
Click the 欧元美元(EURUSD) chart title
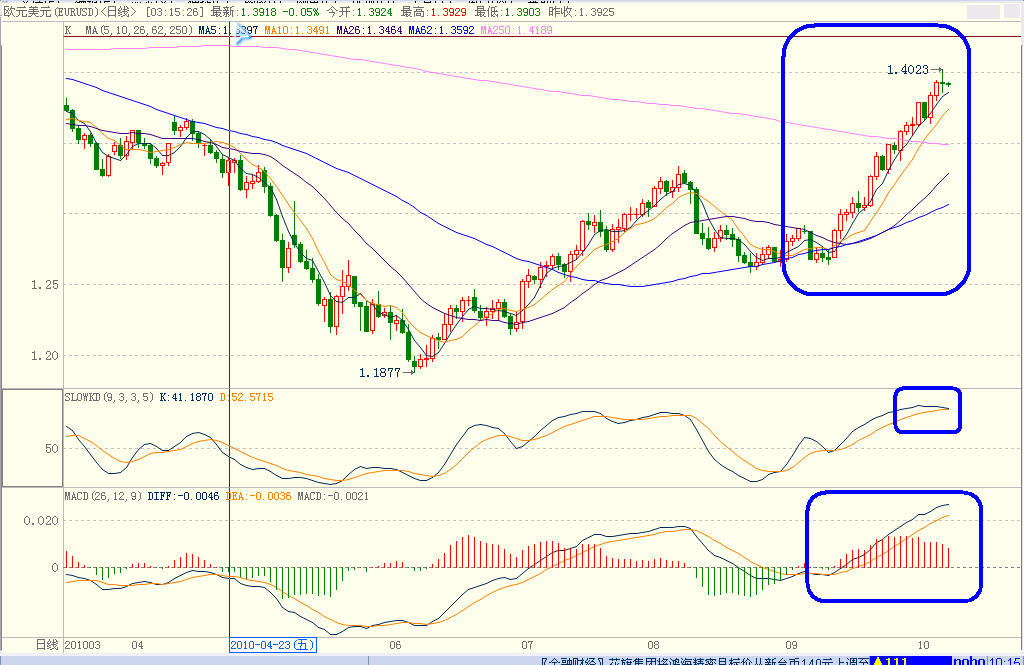[51, 12]
